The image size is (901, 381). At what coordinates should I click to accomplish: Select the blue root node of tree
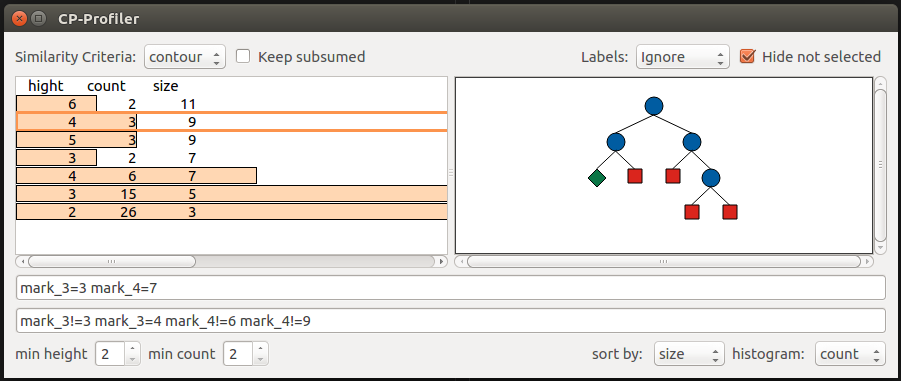(x=654, y=106)
